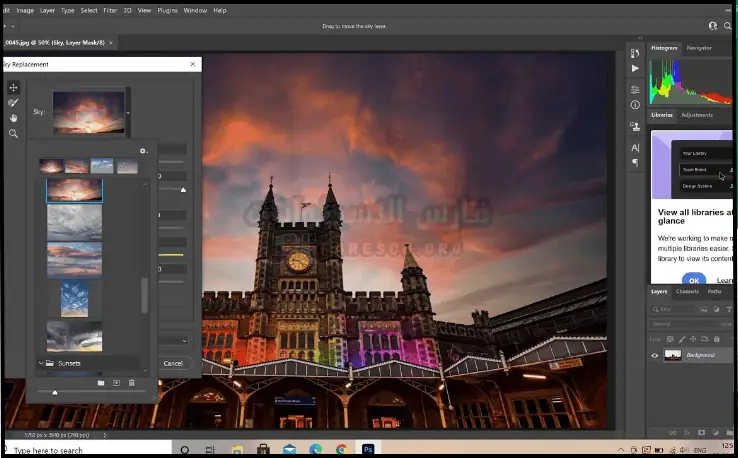Create a new sky preset
Screen dimensions: 738x458
pyautogui.click(x=116, y=383)
